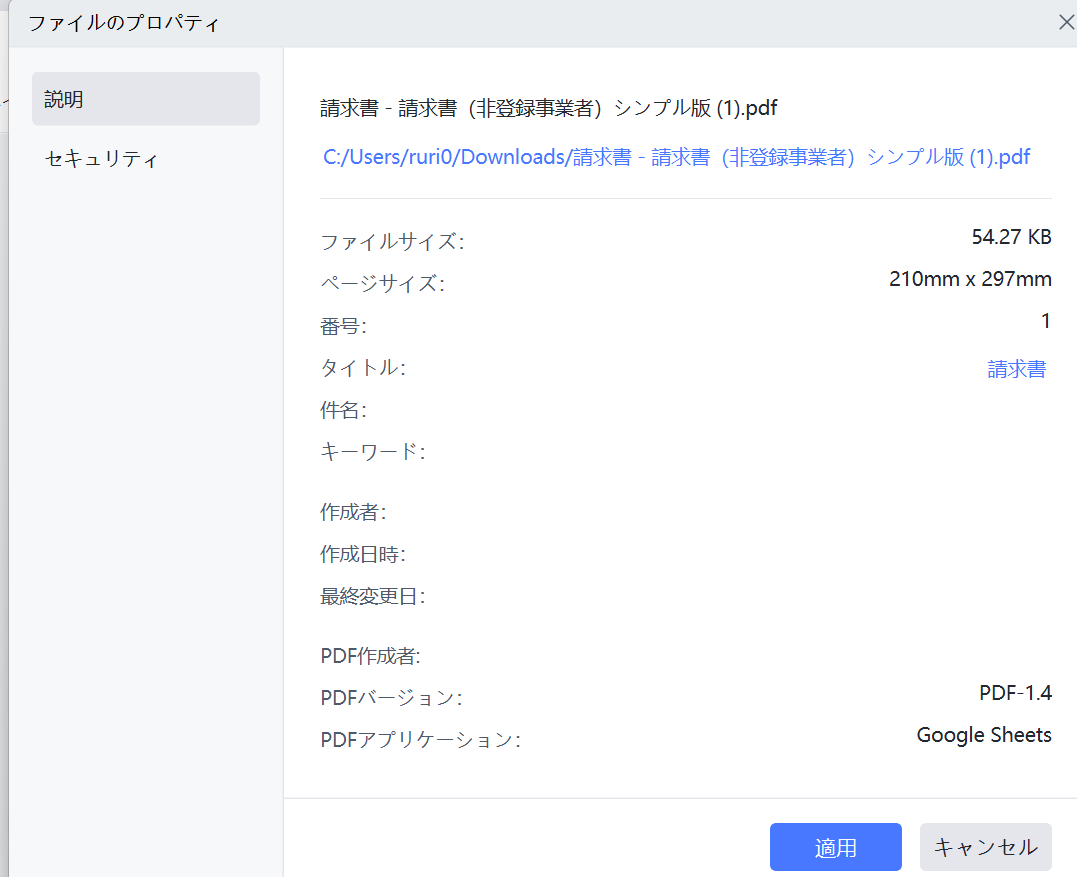Close the ファイルのプロパティ dialog
This screenshot has width=1077, height=877.
pos(1066,21)
